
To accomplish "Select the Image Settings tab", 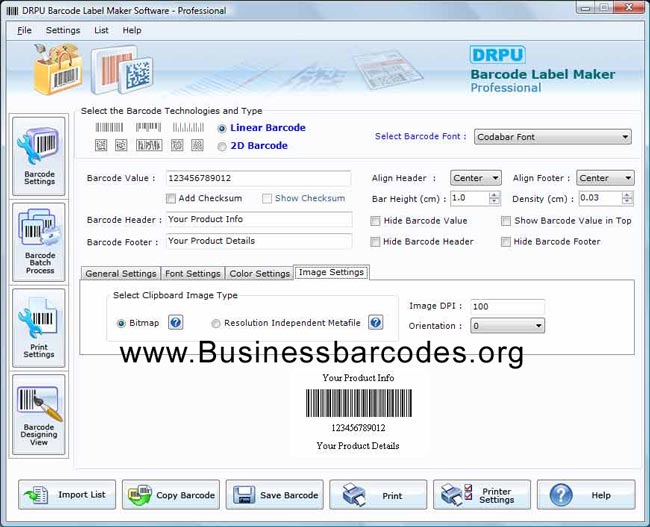I will click(x=332, y=272).
